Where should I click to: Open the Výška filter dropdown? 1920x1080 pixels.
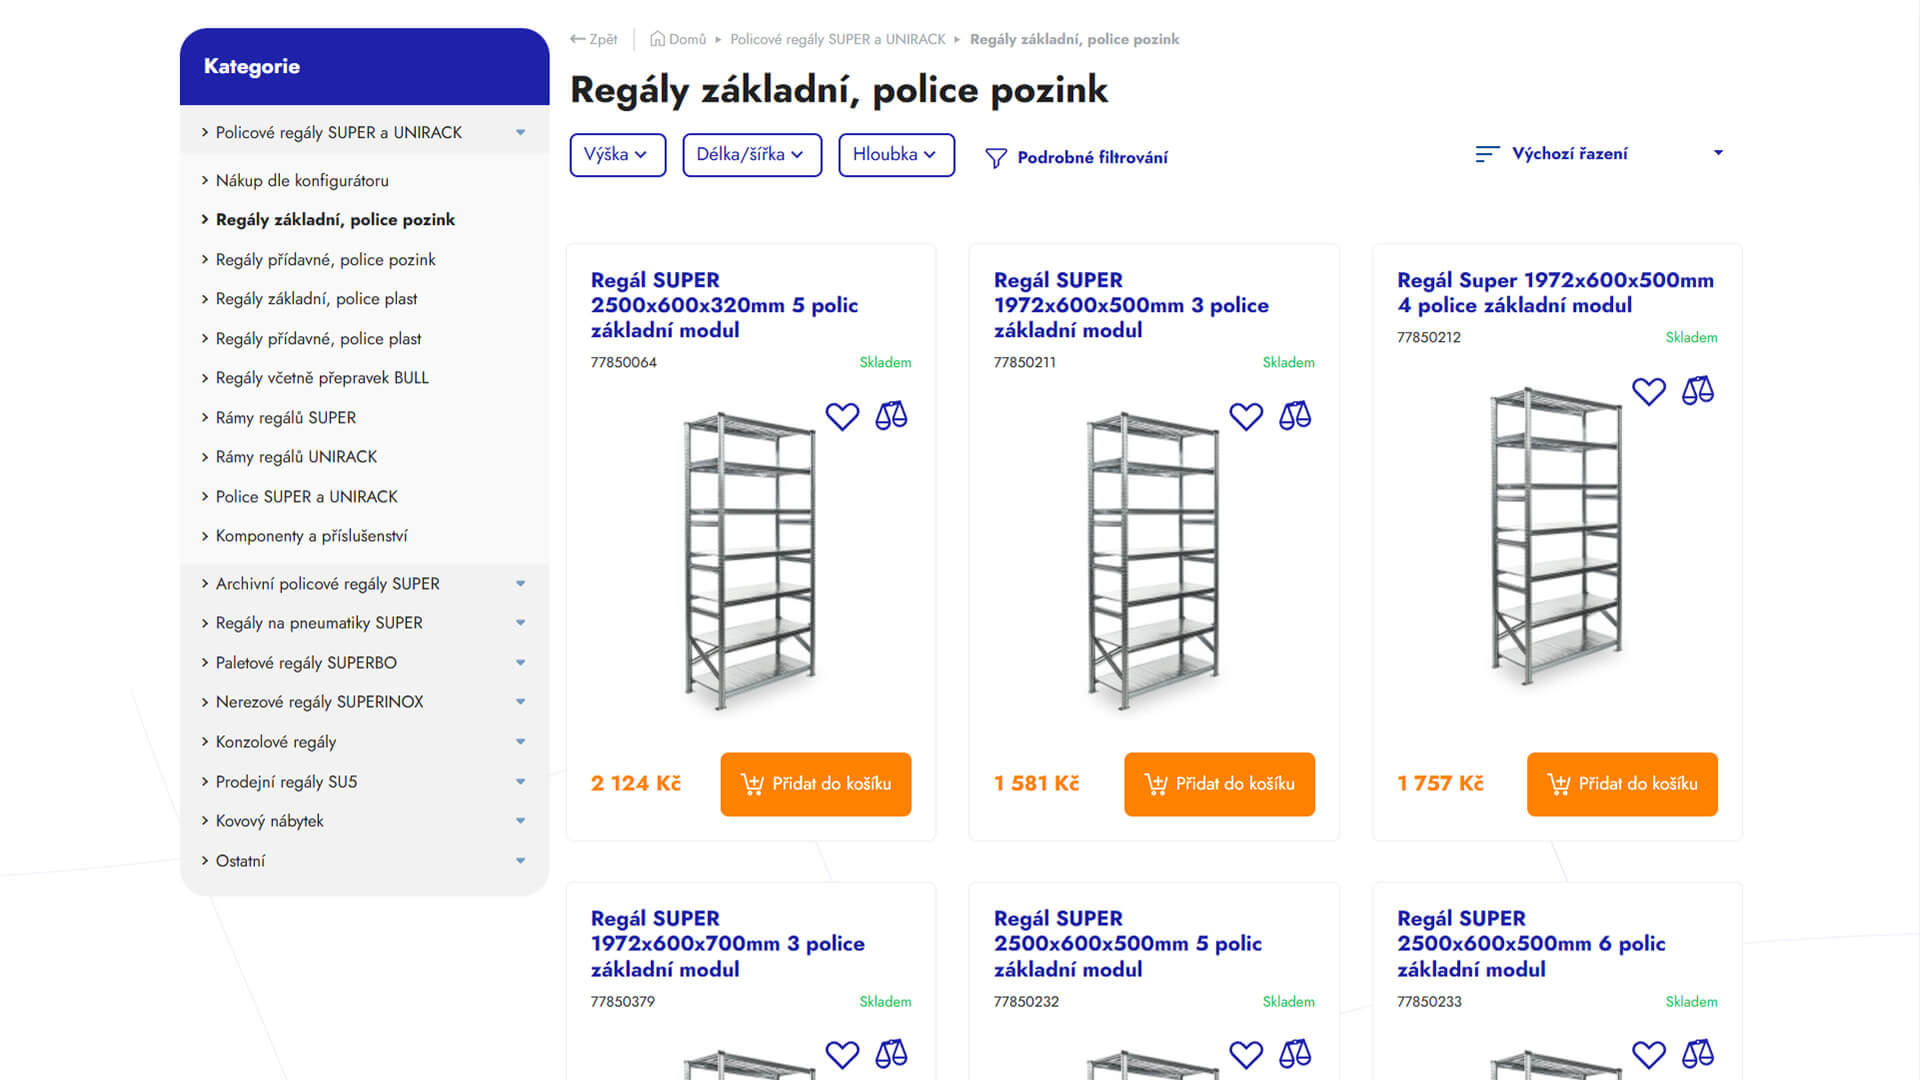click(618, 155)
